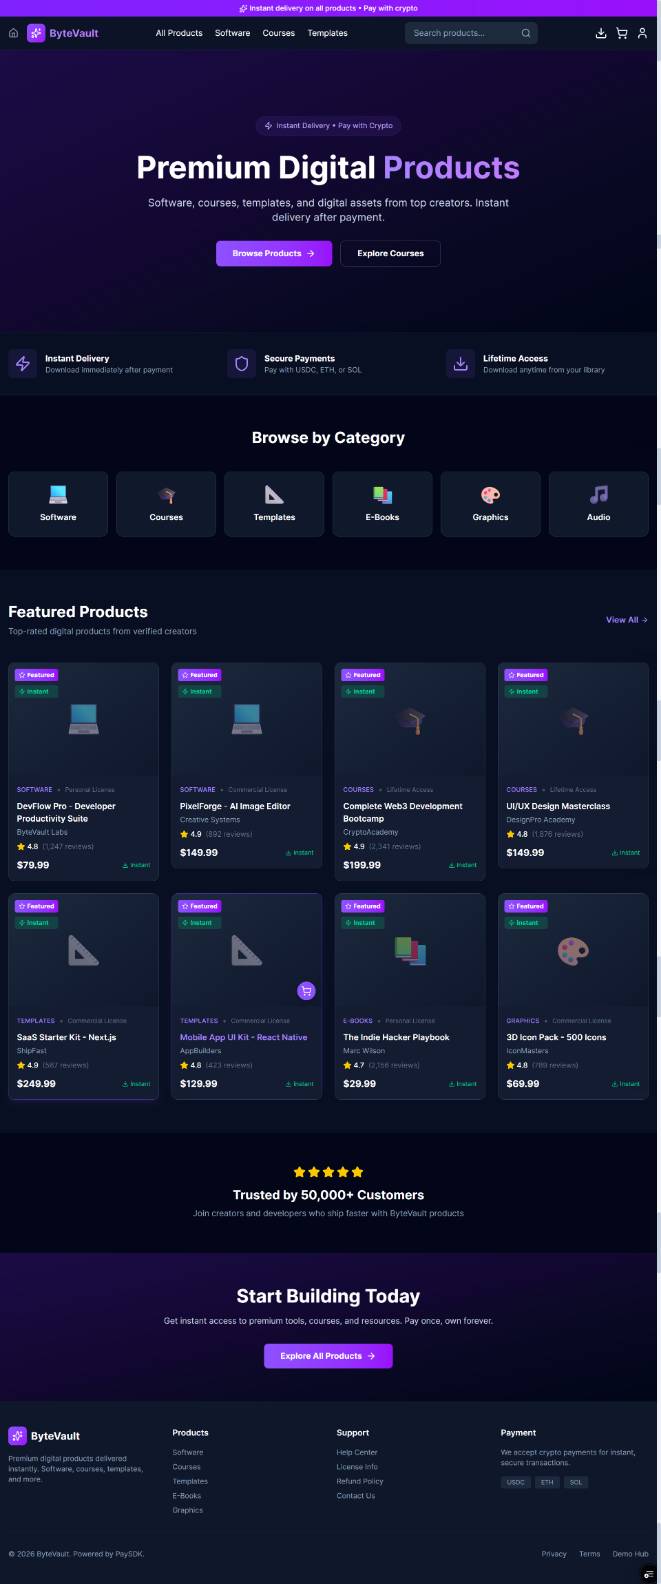The height and width of the screenshot is (1584, 661).
Task: Select the E-Books category books icon
Action: pos(382,494)
